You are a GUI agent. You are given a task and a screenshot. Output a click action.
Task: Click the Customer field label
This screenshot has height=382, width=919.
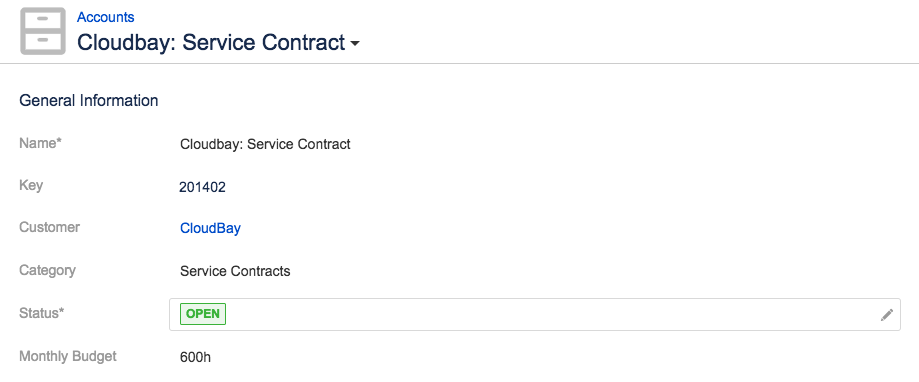[50, 227]
